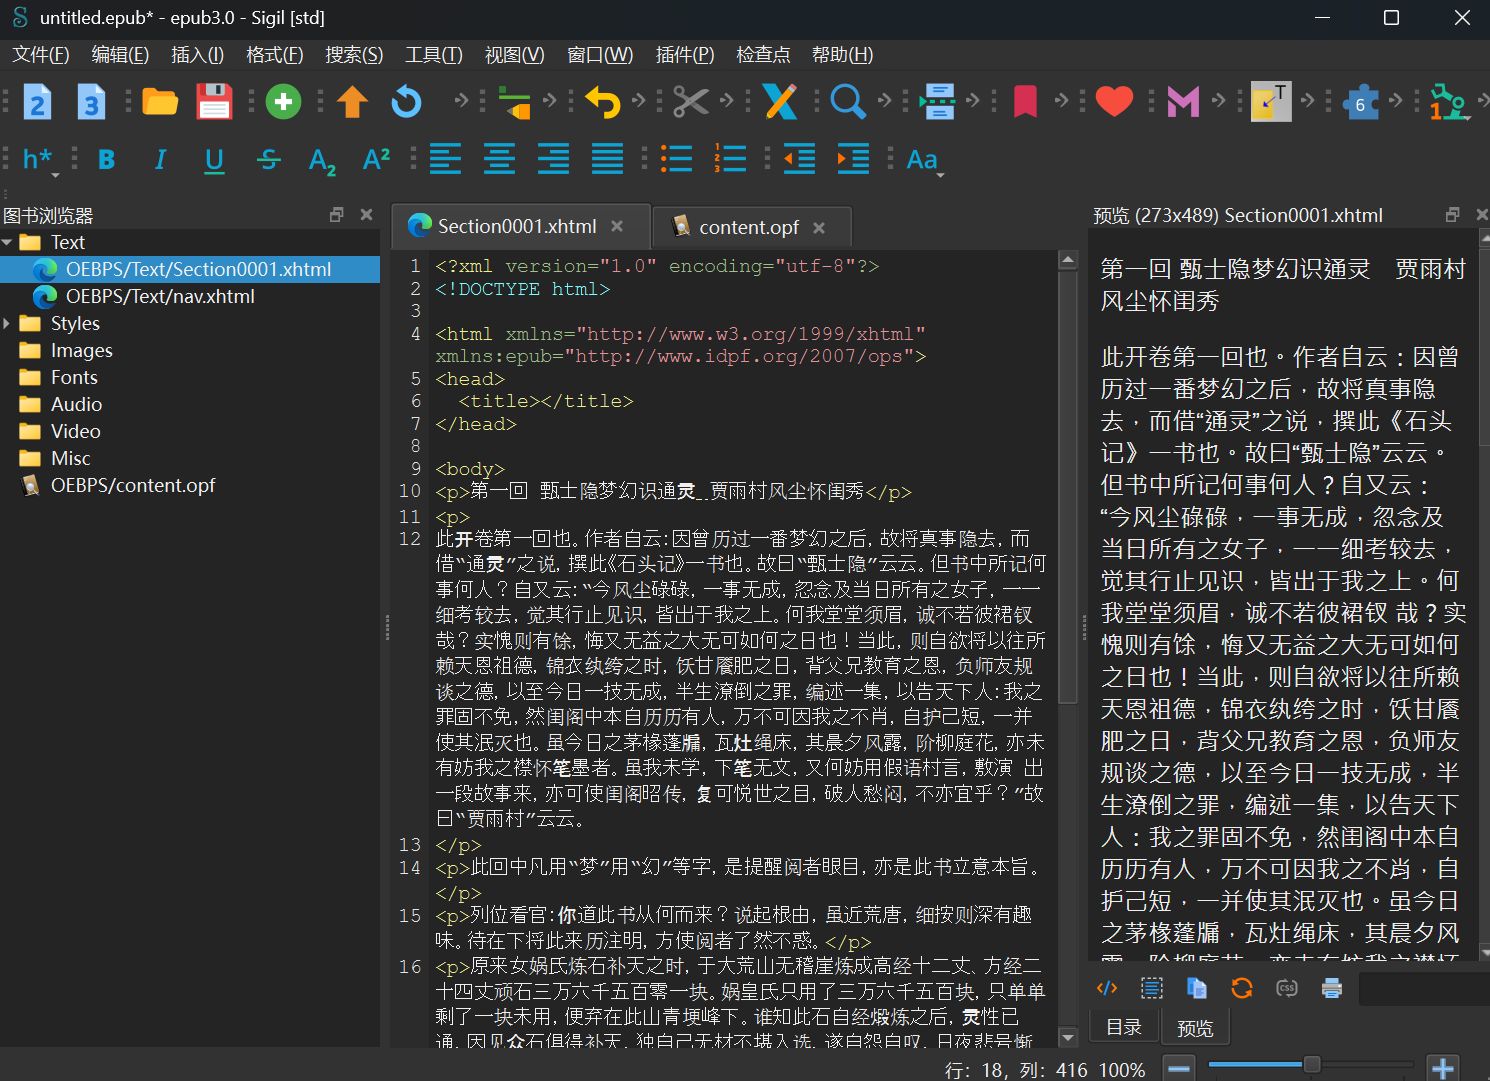This screenshot has height=1081, width=1490.
Task: Decrease paragraph indent
Action: point(799,160)
